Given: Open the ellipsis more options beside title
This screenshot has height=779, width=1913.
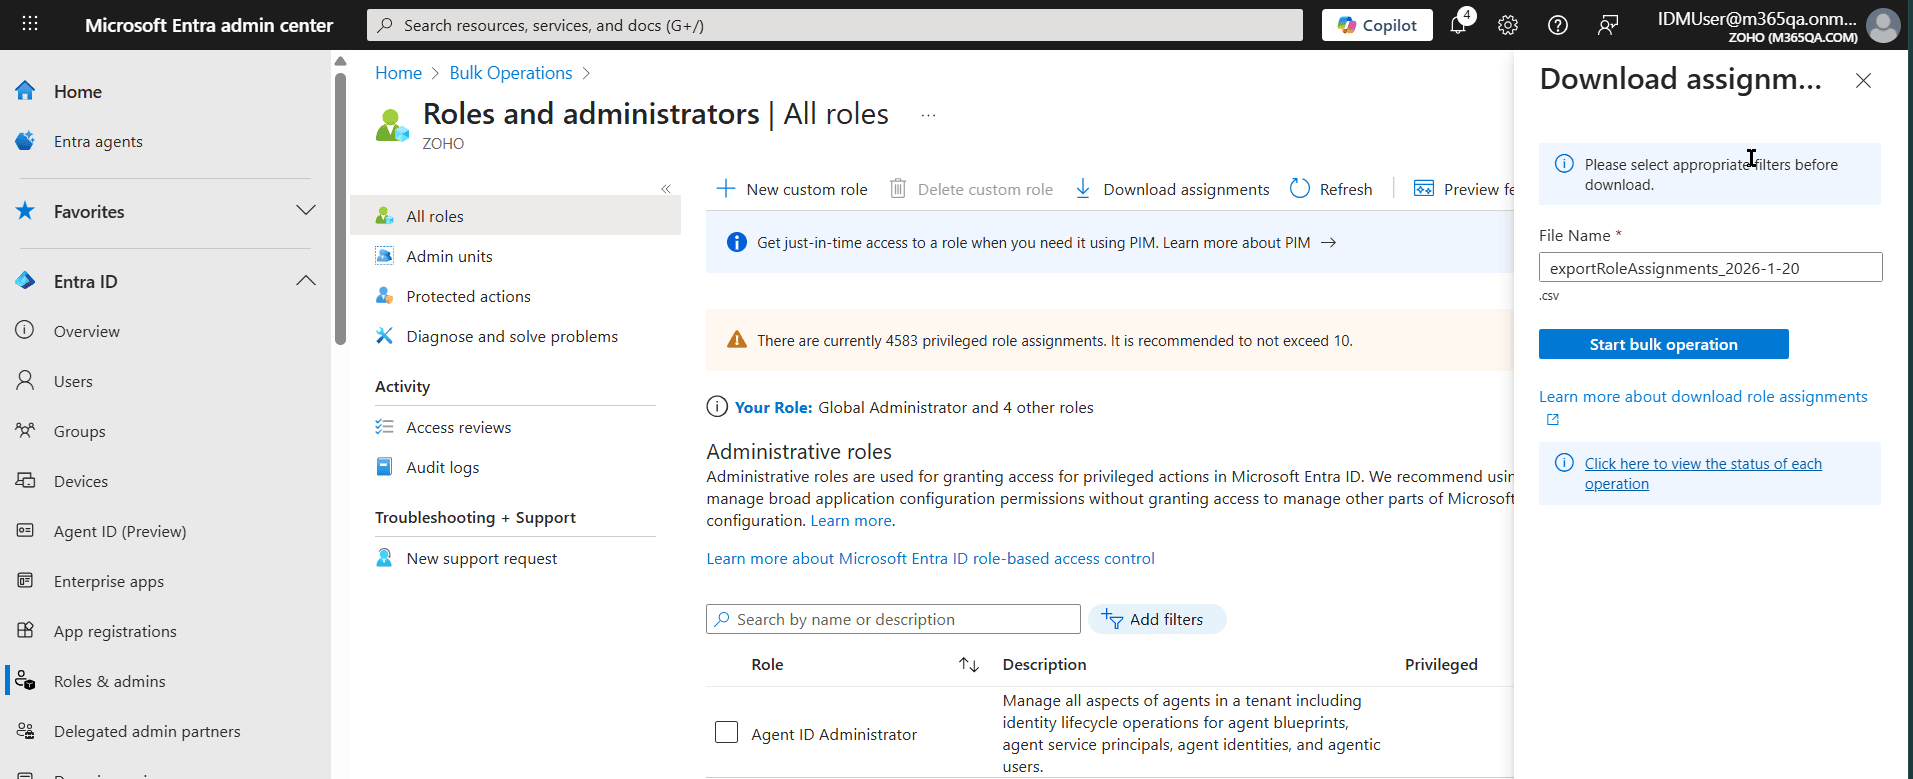Looking at the screenshot, I should 928,115.
